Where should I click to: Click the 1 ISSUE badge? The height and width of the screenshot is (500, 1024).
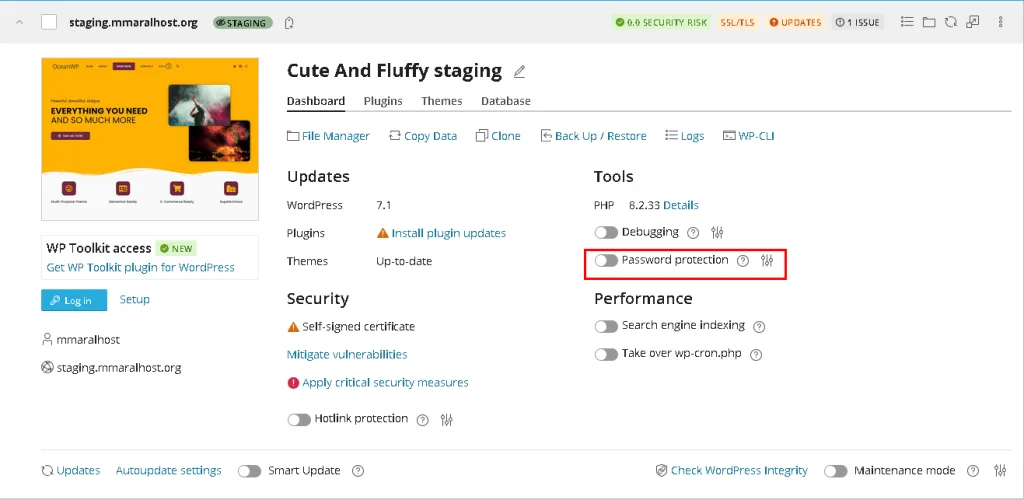pyautogui.click(x=858, y=22)
